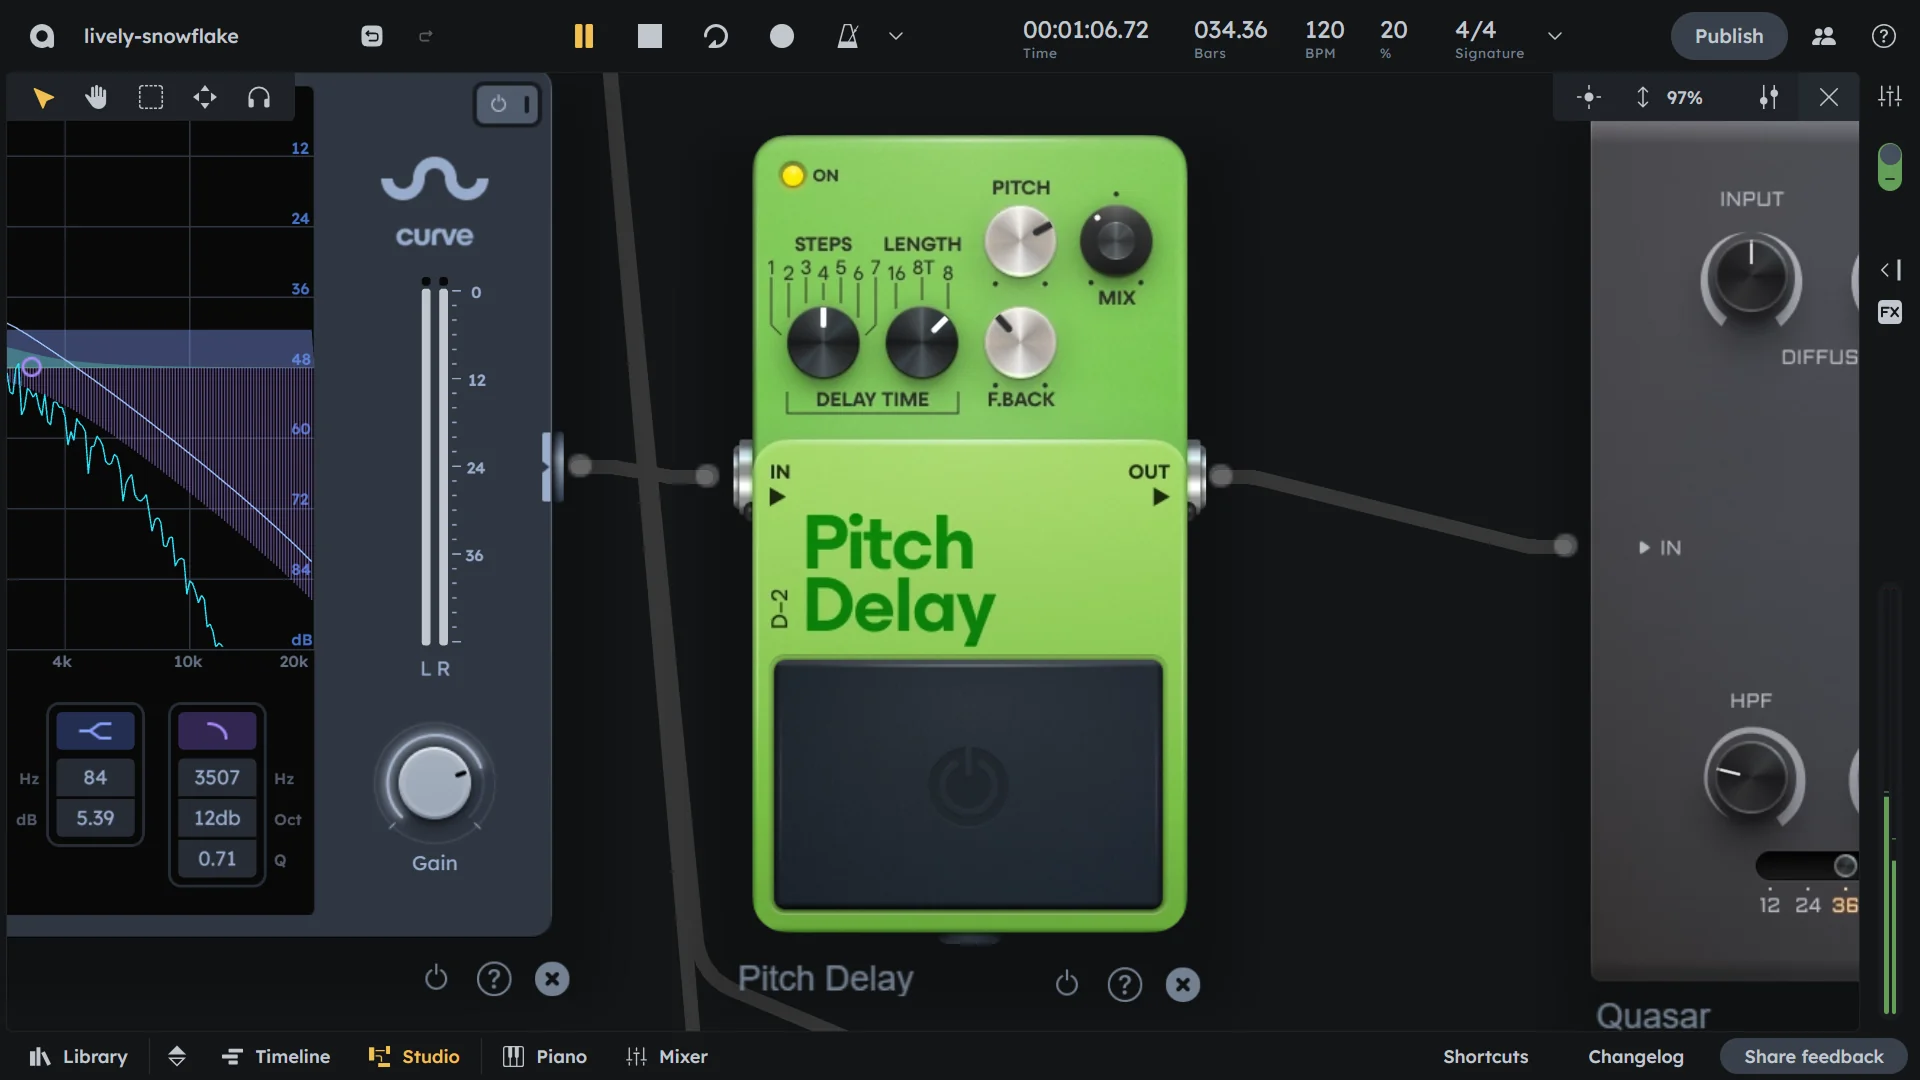Click the metronome icon

click(848, 36)
